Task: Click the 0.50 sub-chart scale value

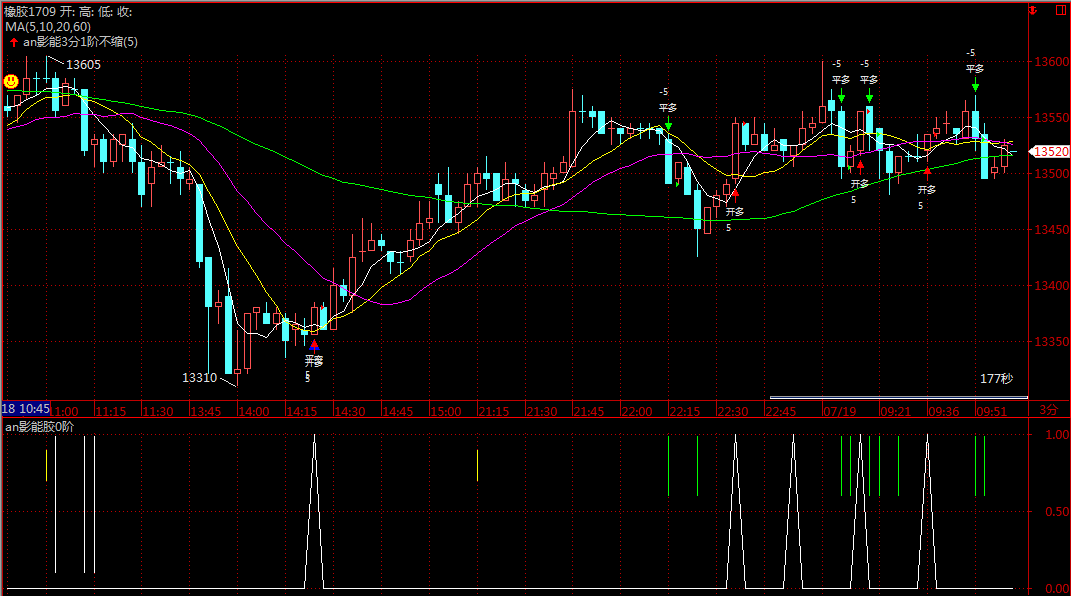Action: 1057,511
